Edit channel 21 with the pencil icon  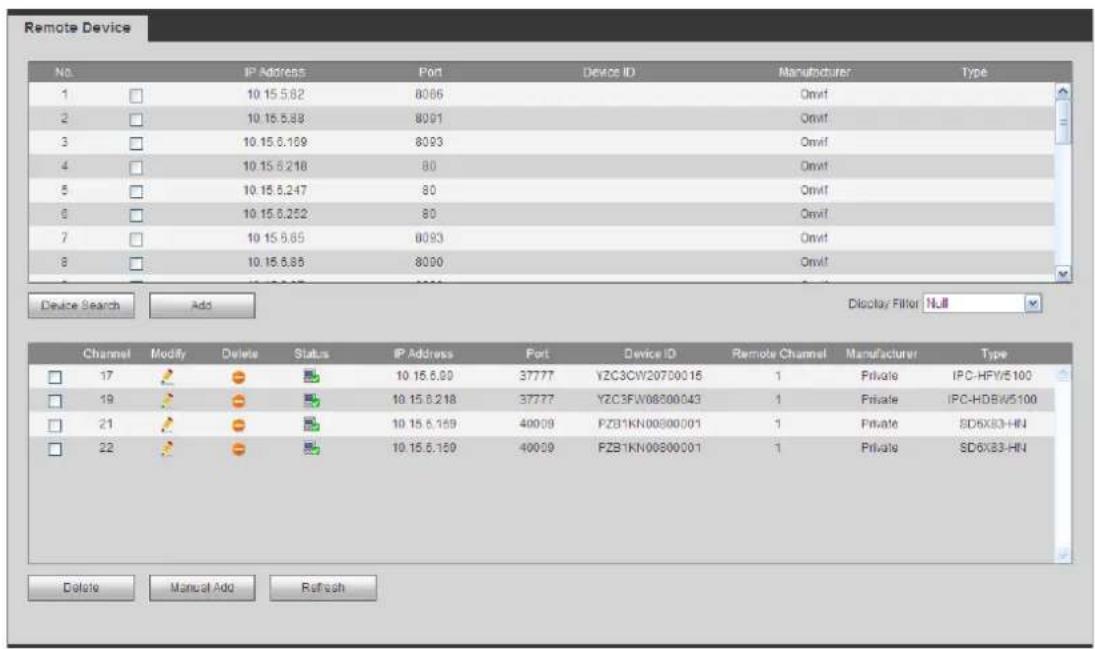coord(167,424)
